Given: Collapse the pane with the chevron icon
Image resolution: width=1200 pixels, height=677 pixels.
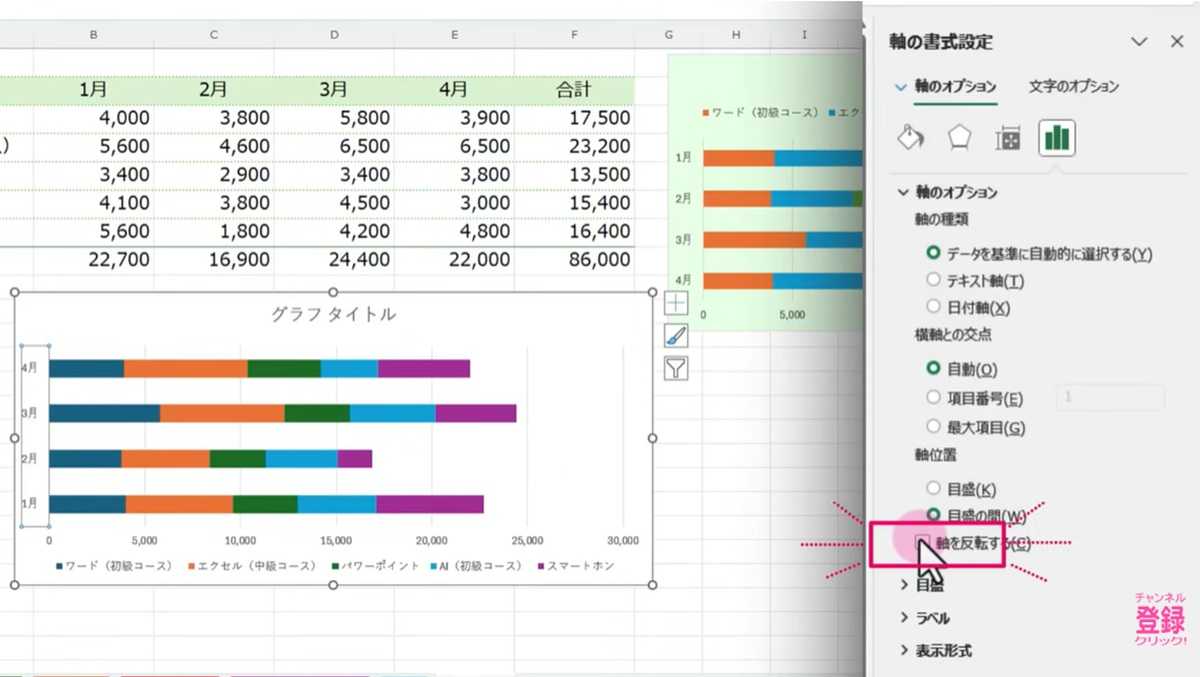Looking at the screenshot, I should pyautogui.click(x=1139, y=42).
